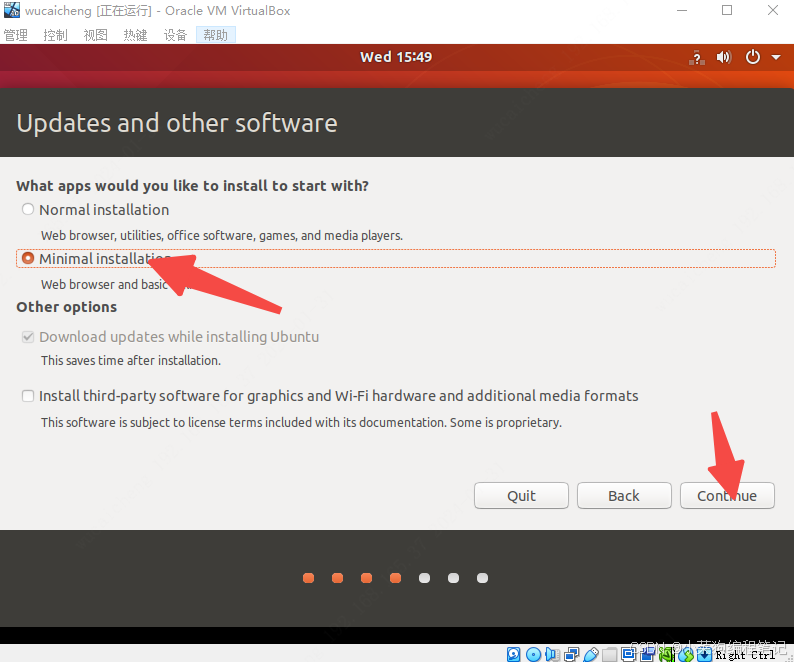
Task: Click the green CPU virtualization status icon
Action: pos(667,654)
